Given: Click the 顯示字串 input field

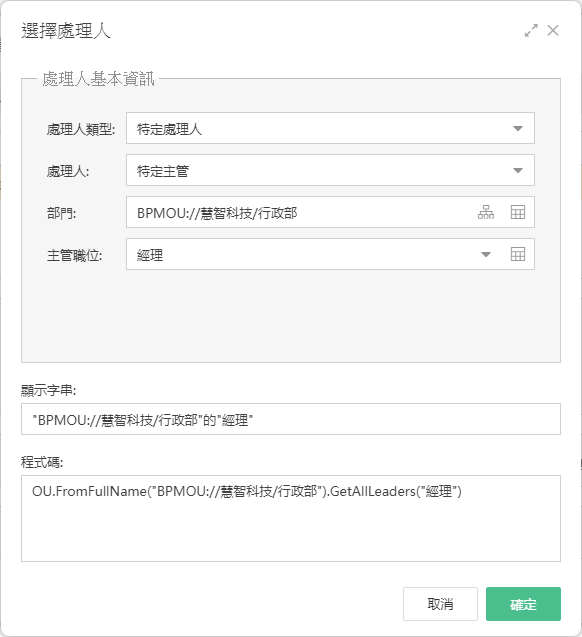Looking at the screenshot, I should (291, 419).
